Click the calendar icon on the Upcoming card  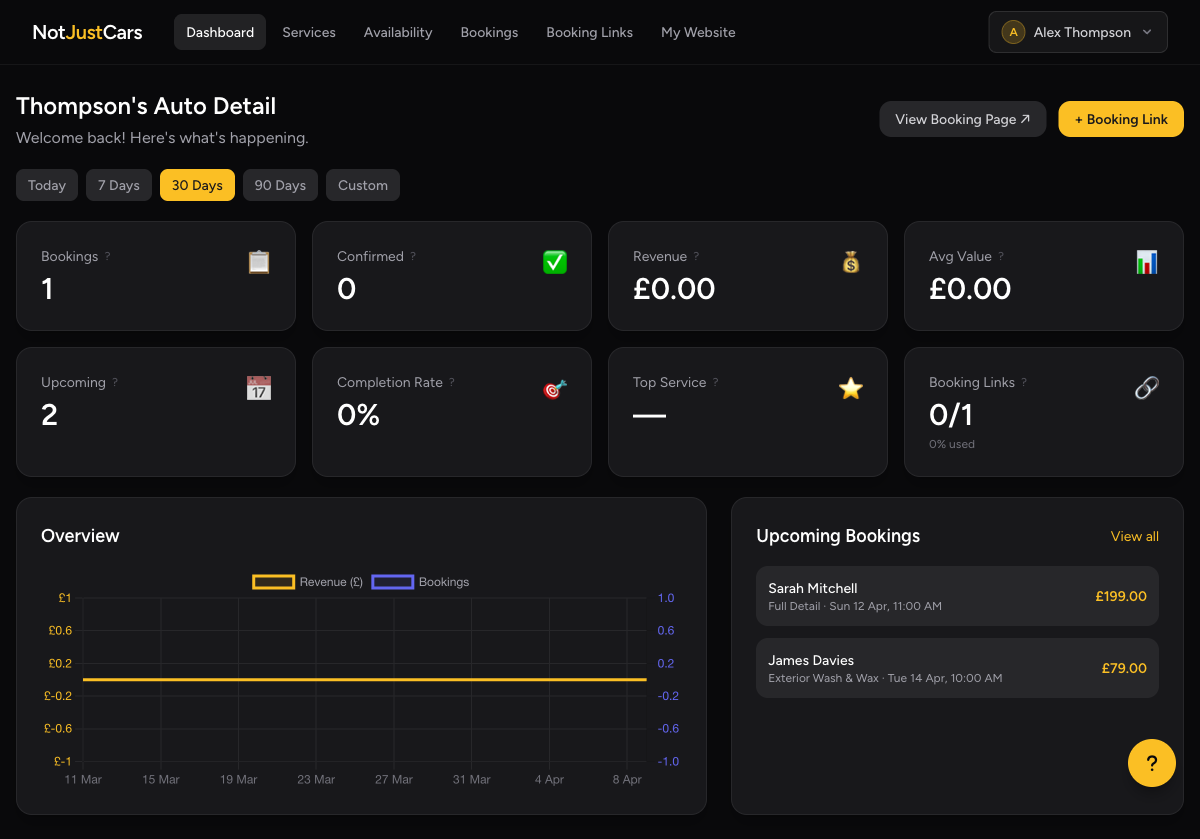pyautogui.click(x=259, y=388)
